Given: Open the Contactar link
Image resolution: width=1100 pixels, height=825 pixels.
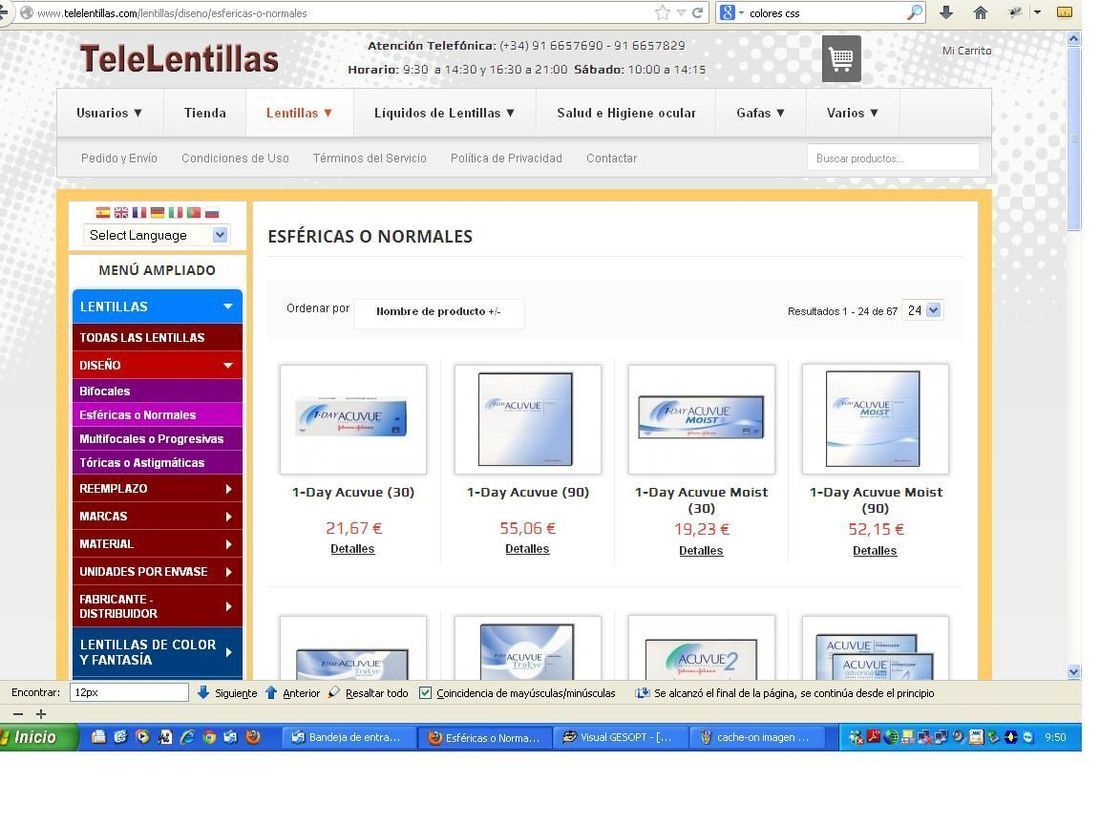Looking at the screenshot, I should 612,159.
